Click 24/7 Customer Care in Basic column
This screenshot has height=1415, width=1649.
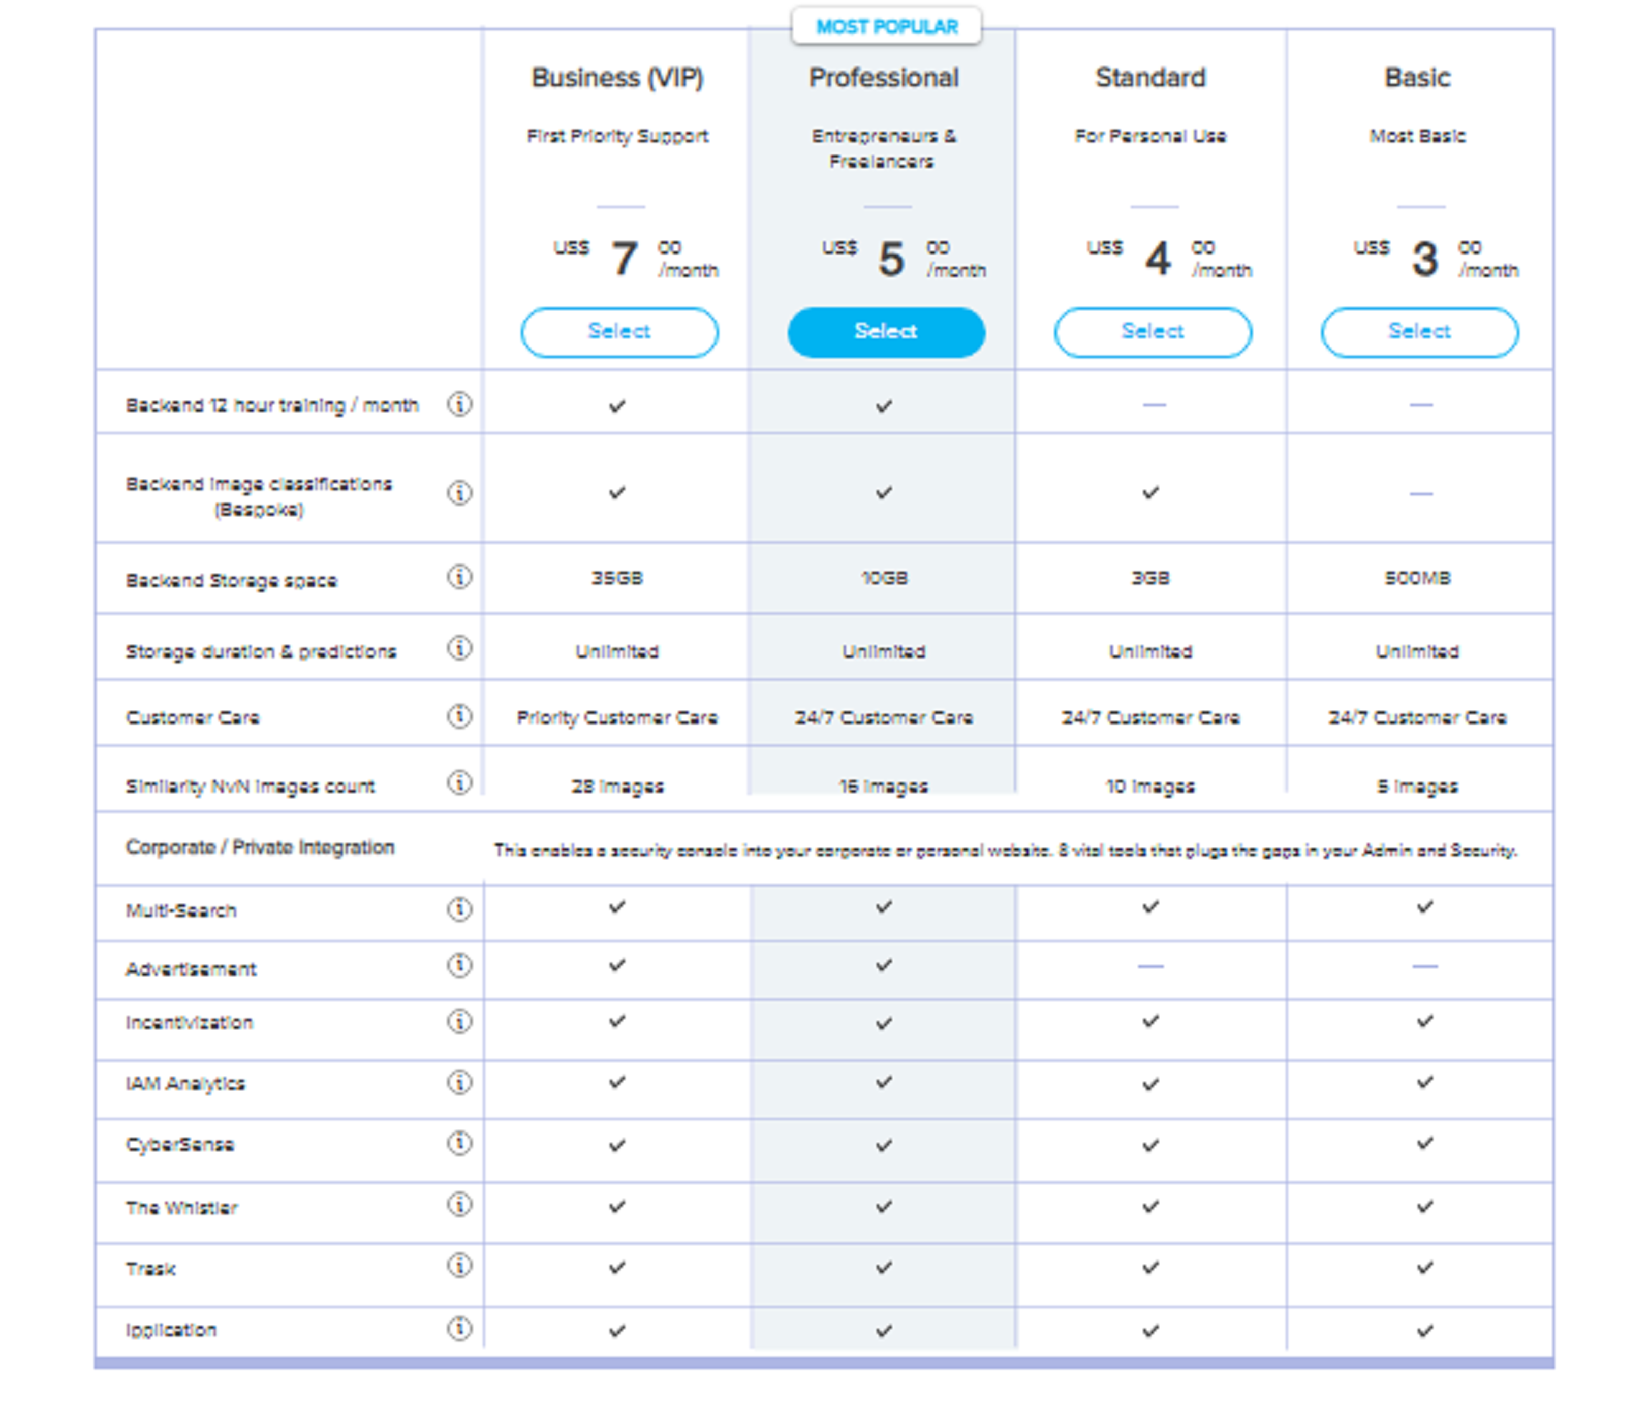[1418, 718]
